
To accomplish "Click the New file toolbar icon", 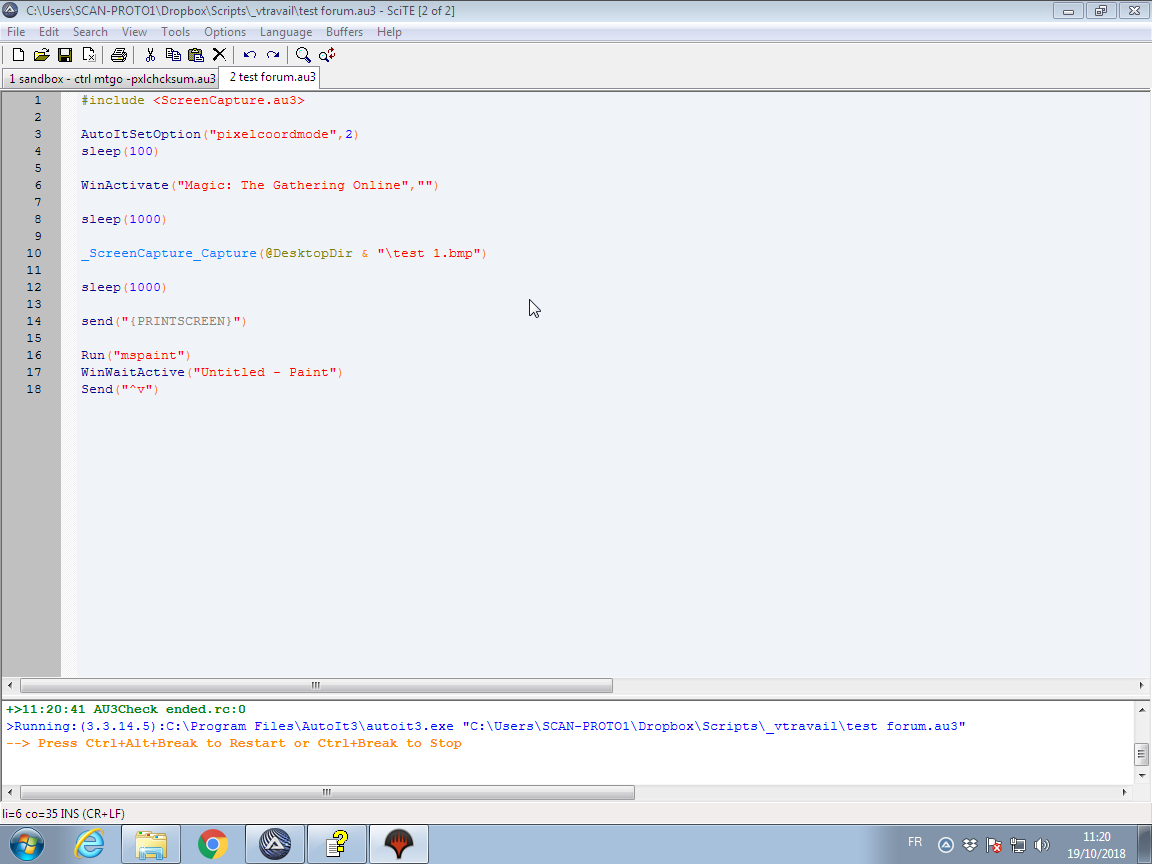I will click(17, 55).
